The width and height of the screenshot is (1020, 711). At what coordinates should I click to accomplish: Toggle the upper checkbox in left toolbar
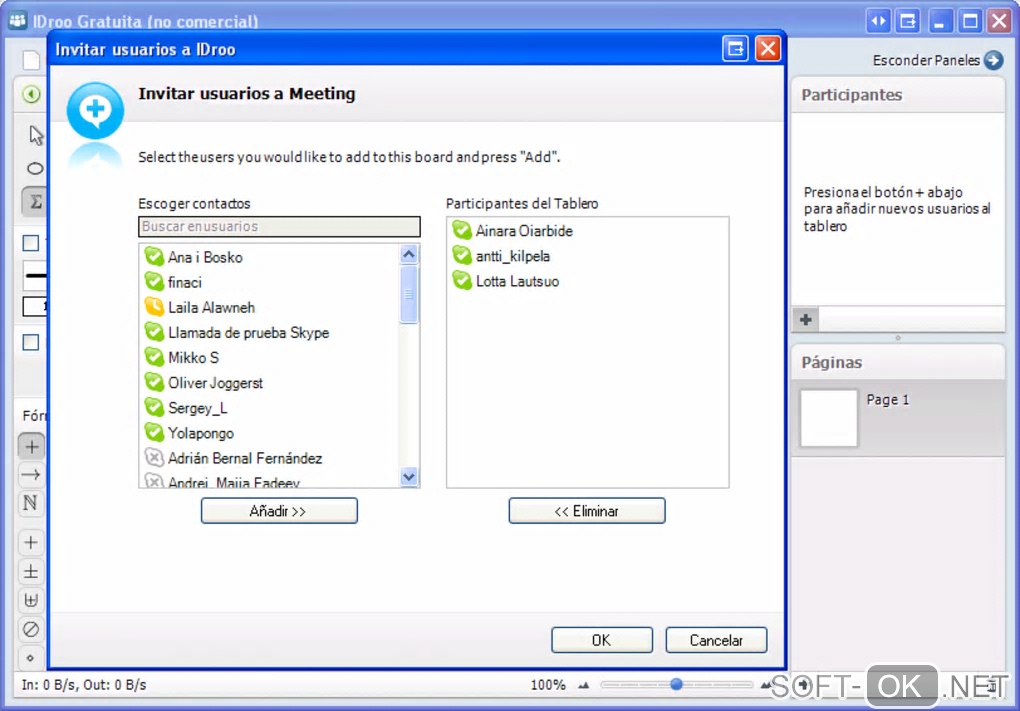point(31,243)
